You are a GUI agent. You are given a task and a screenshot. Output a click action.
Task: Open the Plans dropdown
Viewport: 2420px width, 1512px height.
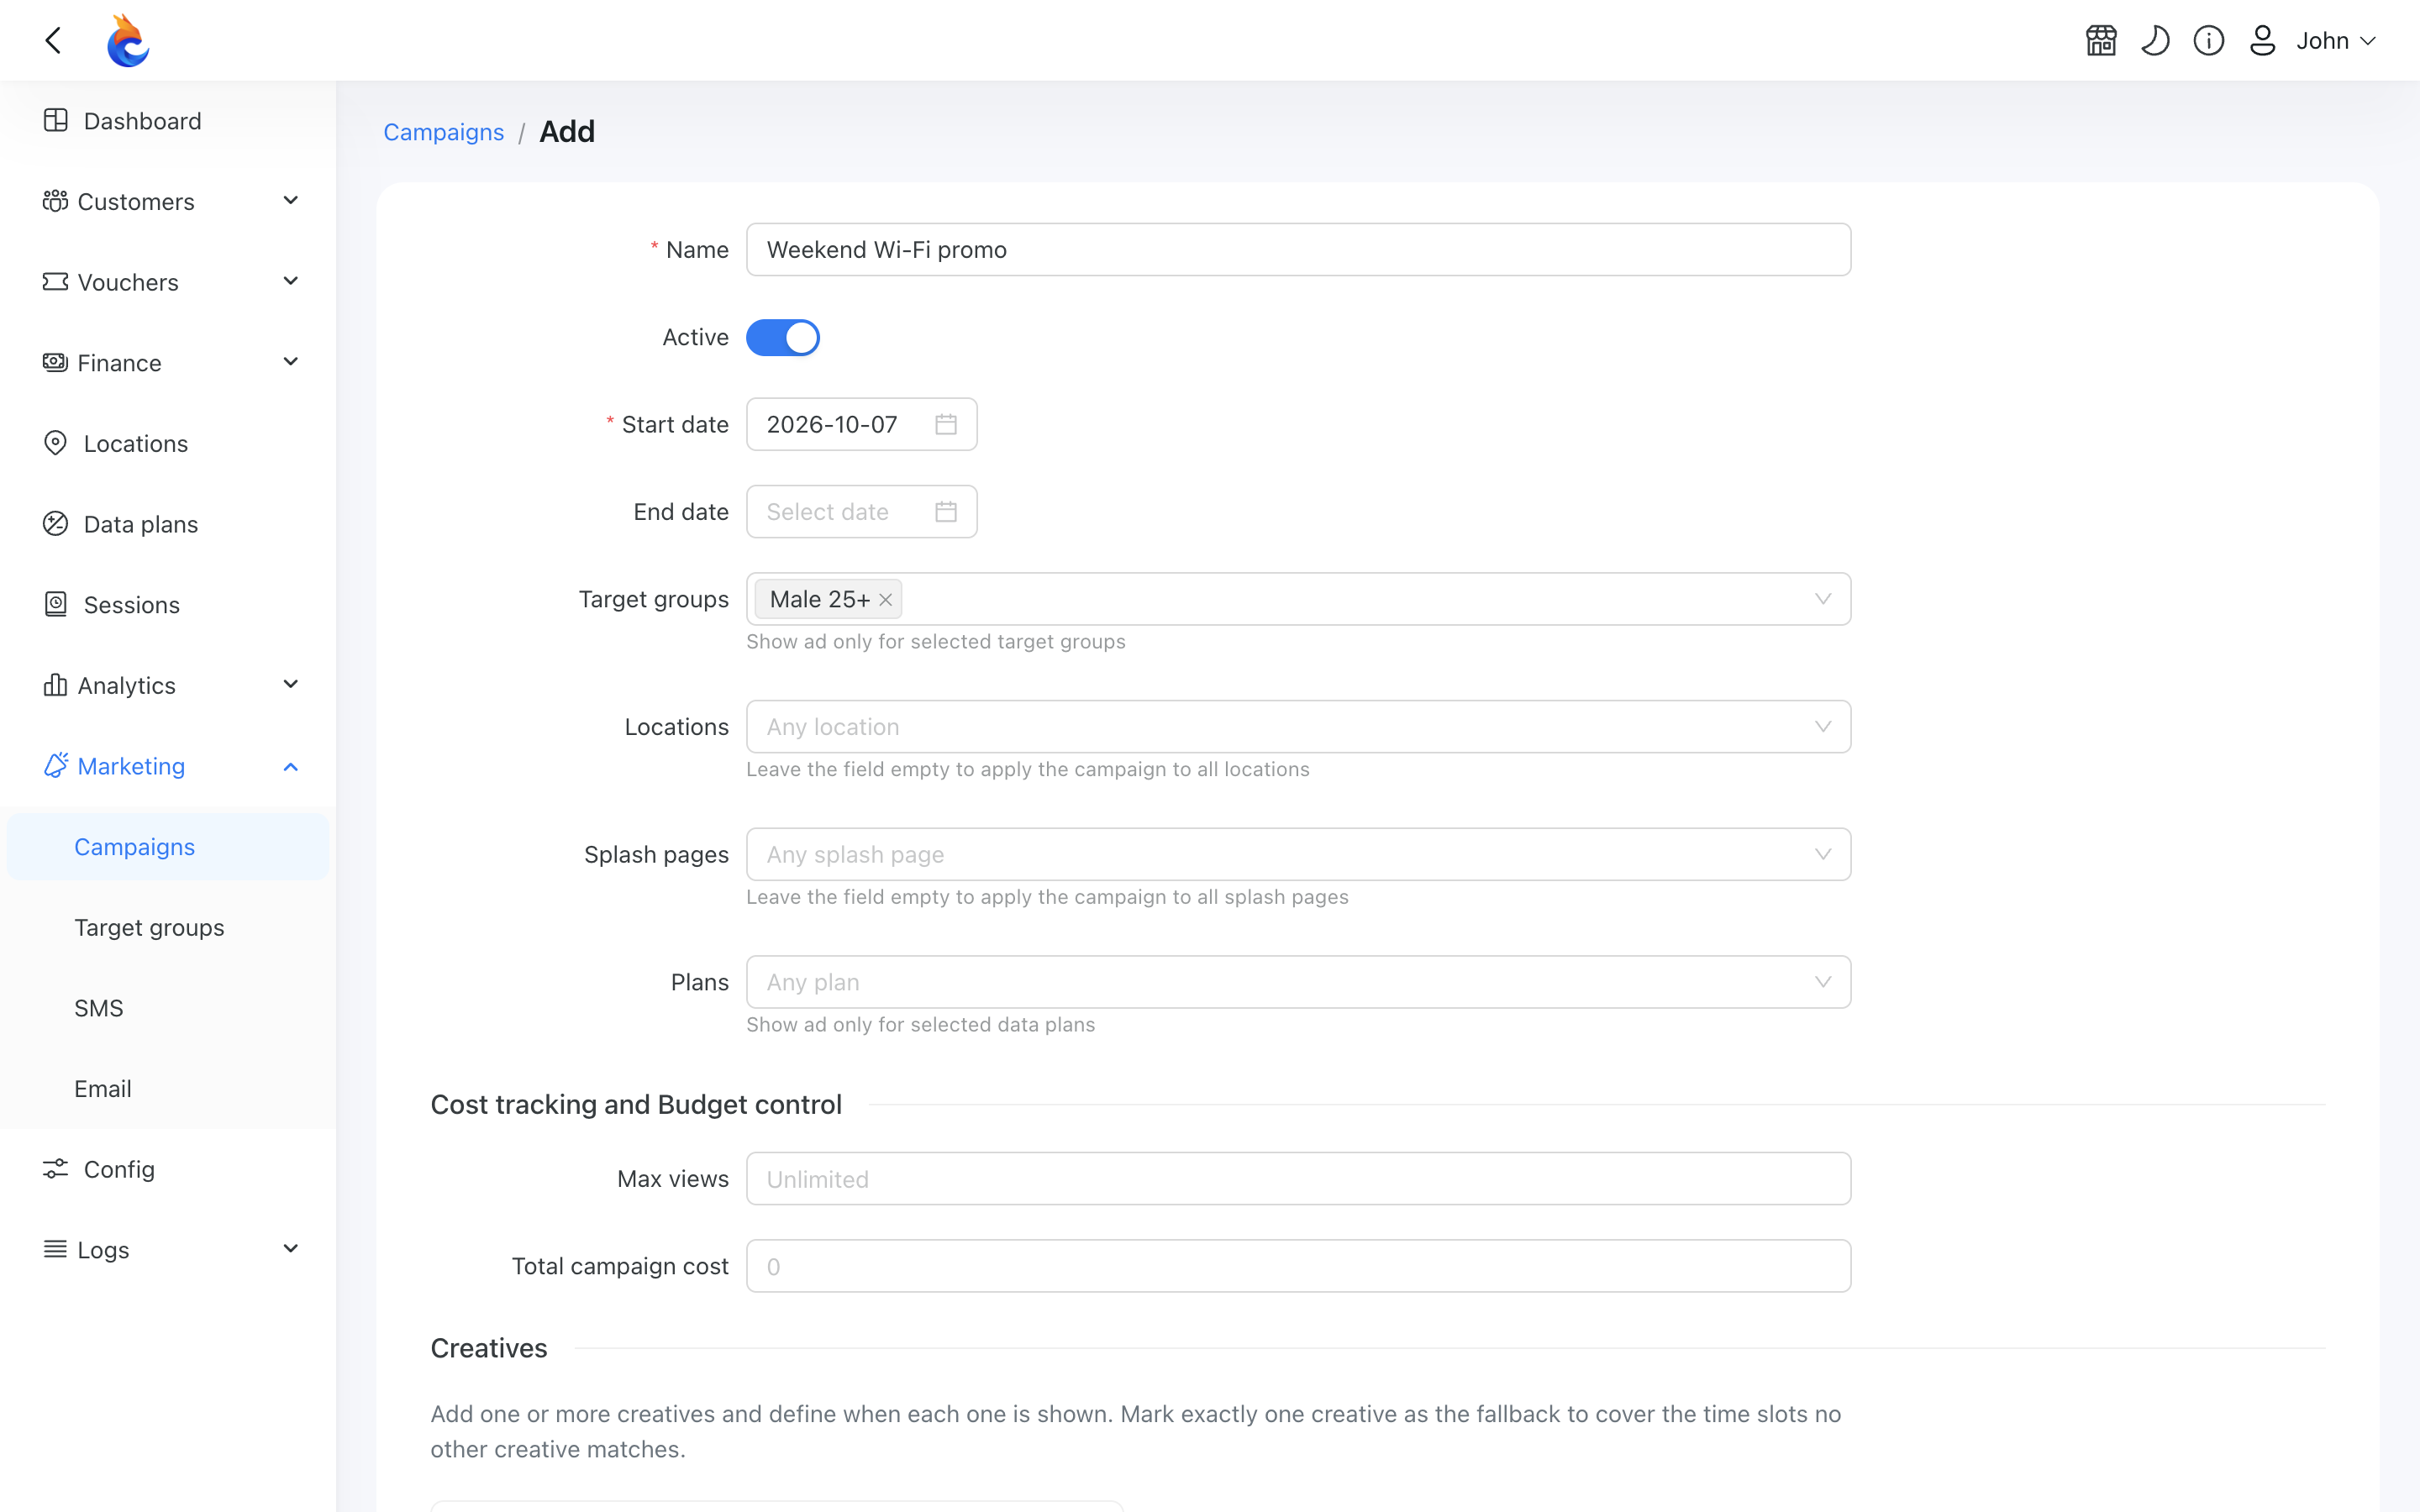(x=1298, y=982)
